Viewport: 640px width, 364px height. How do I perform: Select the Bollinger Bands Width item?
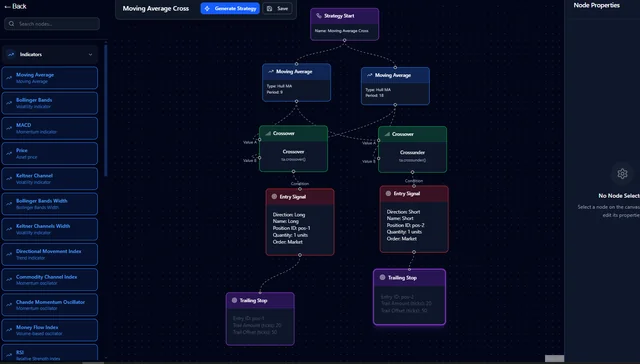50,204
